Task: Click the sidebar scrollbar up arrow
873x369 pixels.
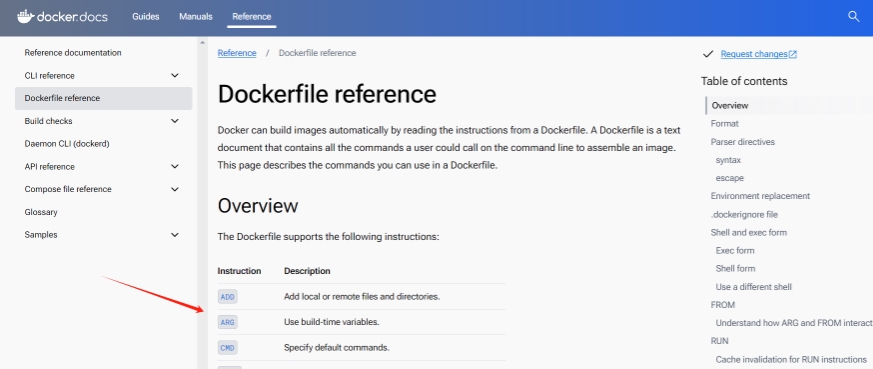Action: (x=202, y=43)
